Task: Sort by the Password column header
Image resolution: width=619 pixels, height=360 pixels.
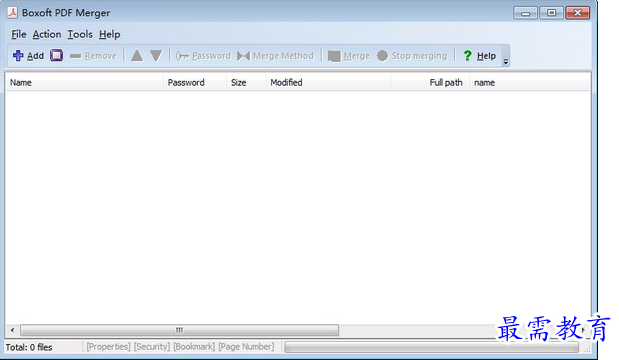Action: pyautogui.click(x=195, y=82)
